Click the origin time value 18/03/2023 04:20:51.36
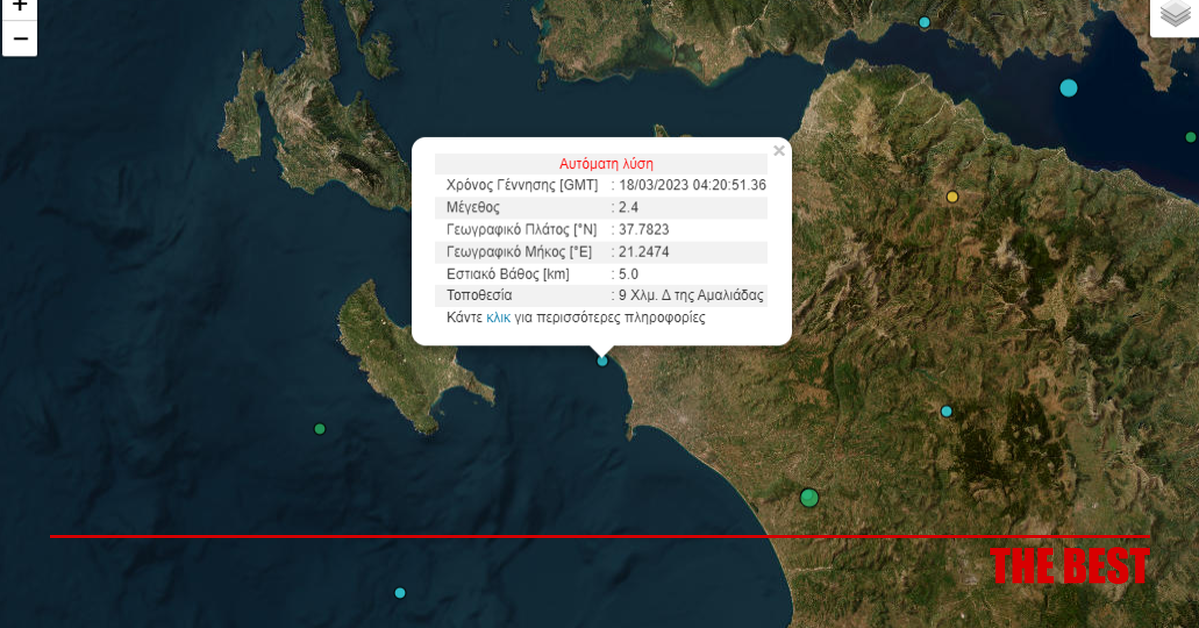1199x628 pixels. [x=692, y=186]
